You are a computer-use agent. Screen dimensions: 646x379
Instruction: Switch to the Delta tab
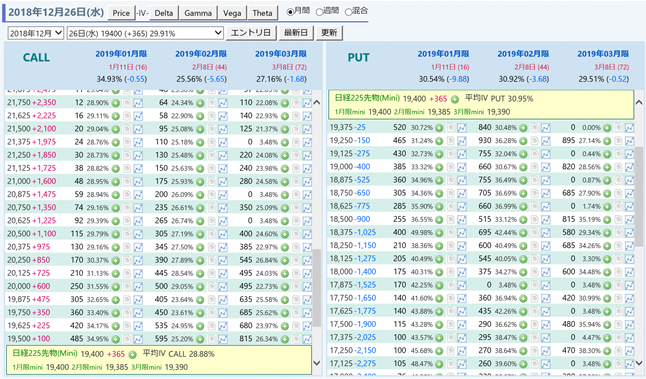164,13
